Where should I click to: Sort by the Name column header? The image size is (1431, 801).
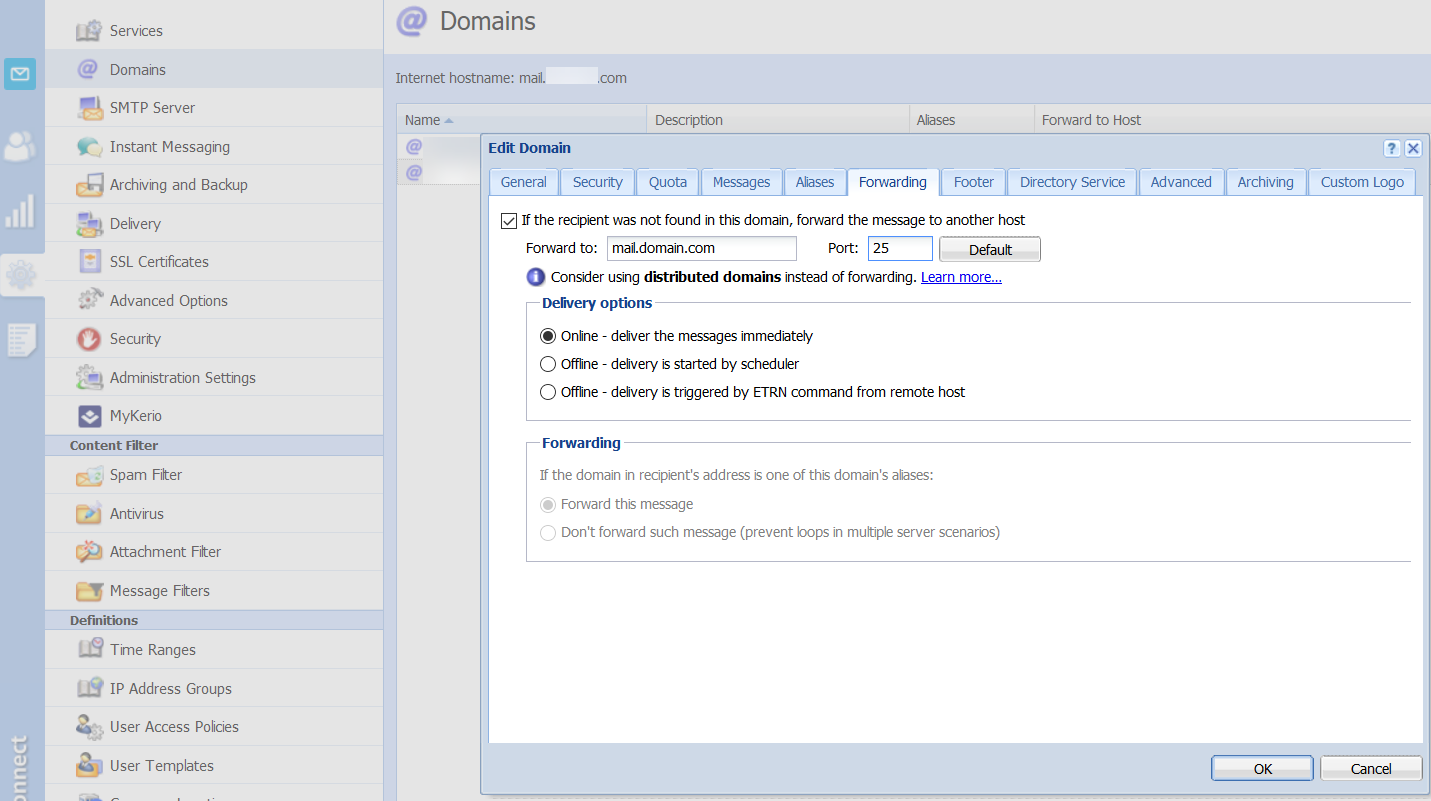522,120
